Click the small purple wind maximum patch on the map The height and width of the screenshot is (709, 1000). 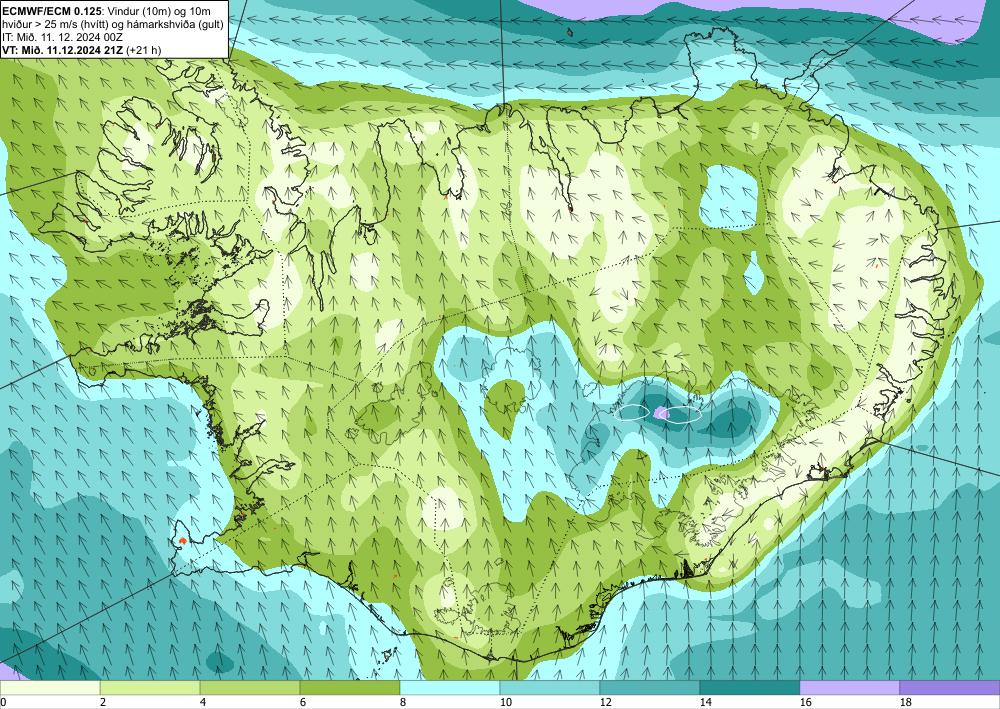pyautogui.click(x=661, y=413)
